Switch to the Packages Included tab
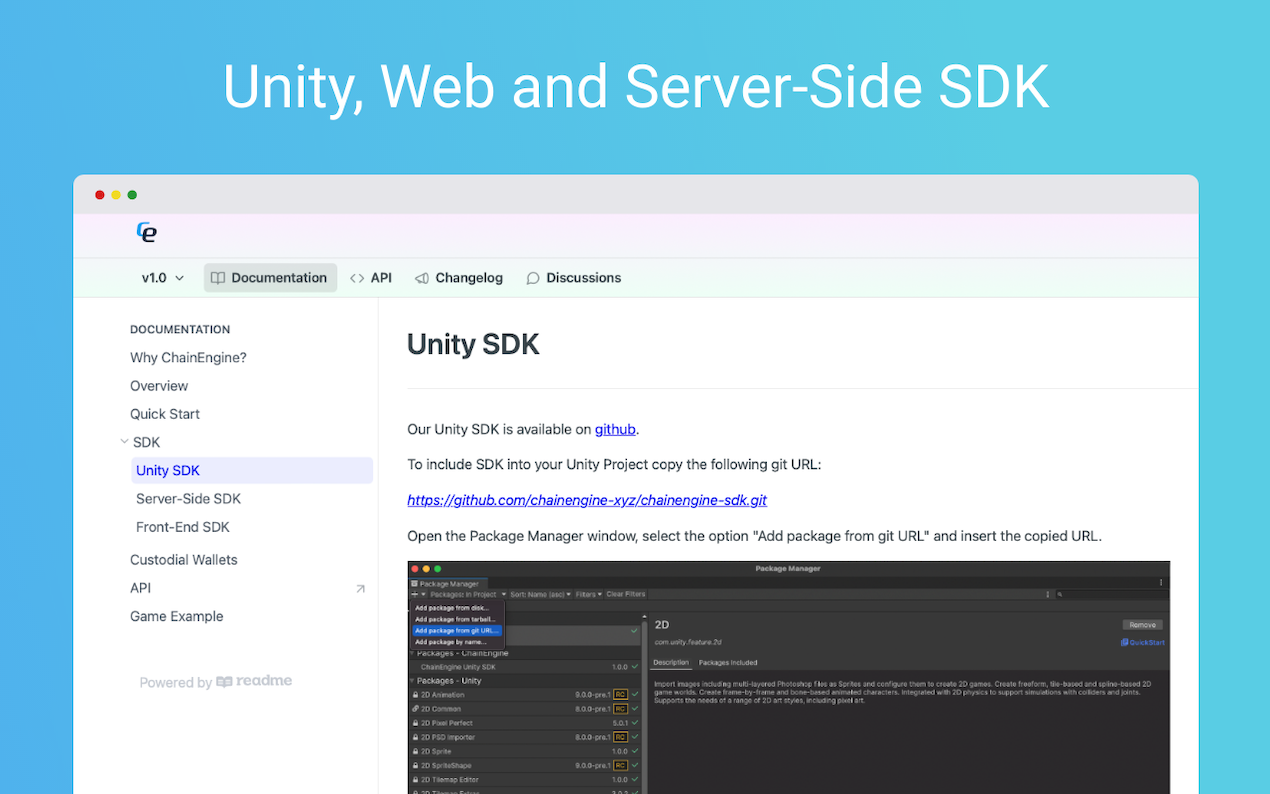The height and width of the screenshot is (794, 1270). [x=728, y=662]
